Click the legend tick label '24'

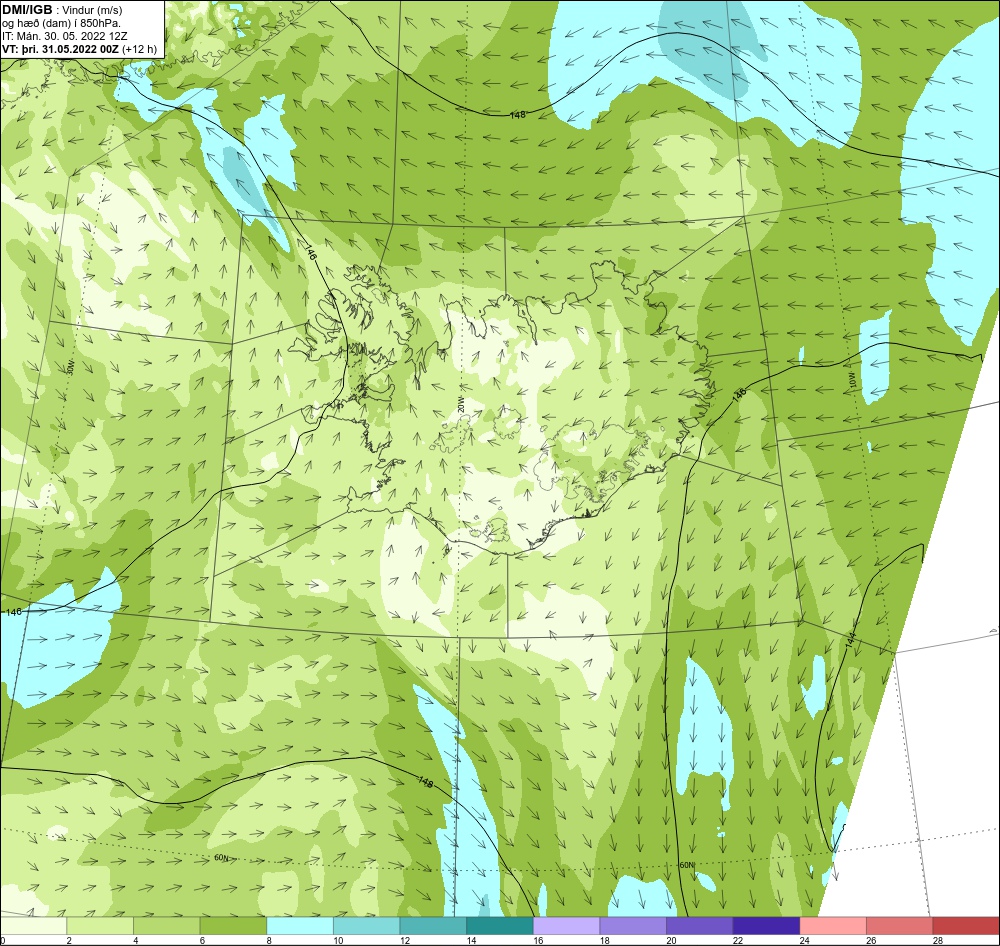805,940
